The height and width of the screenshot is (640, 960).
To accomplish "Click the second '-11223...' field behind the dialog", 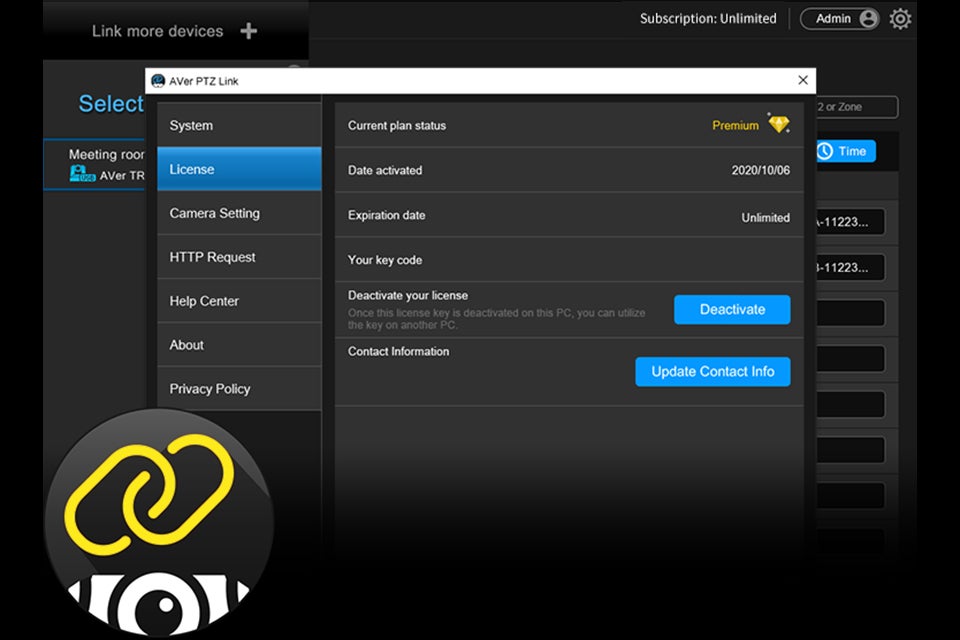I will click(x=850, y=268).
